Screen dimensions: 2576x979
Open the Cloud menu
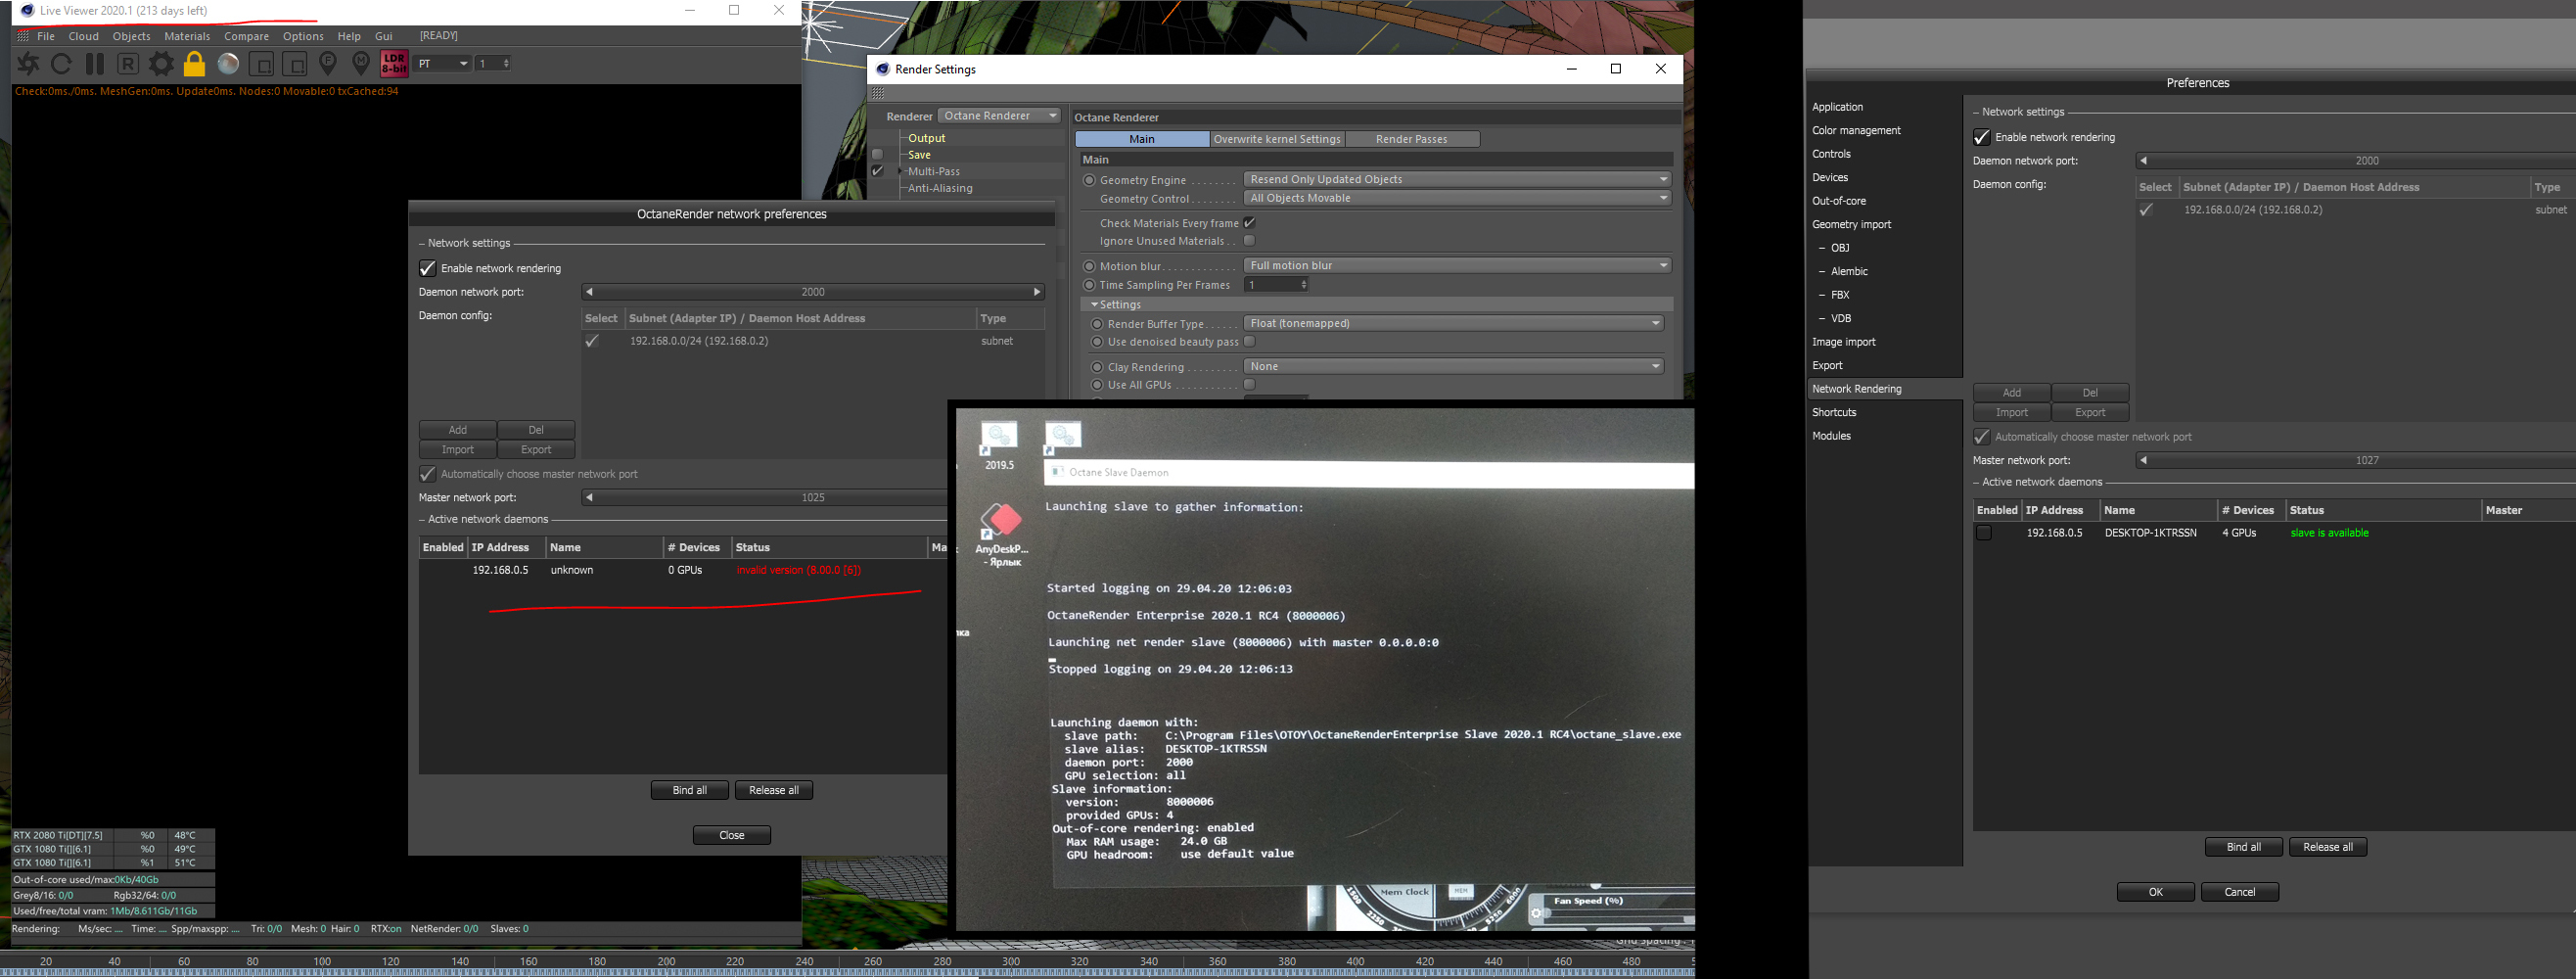84,36
